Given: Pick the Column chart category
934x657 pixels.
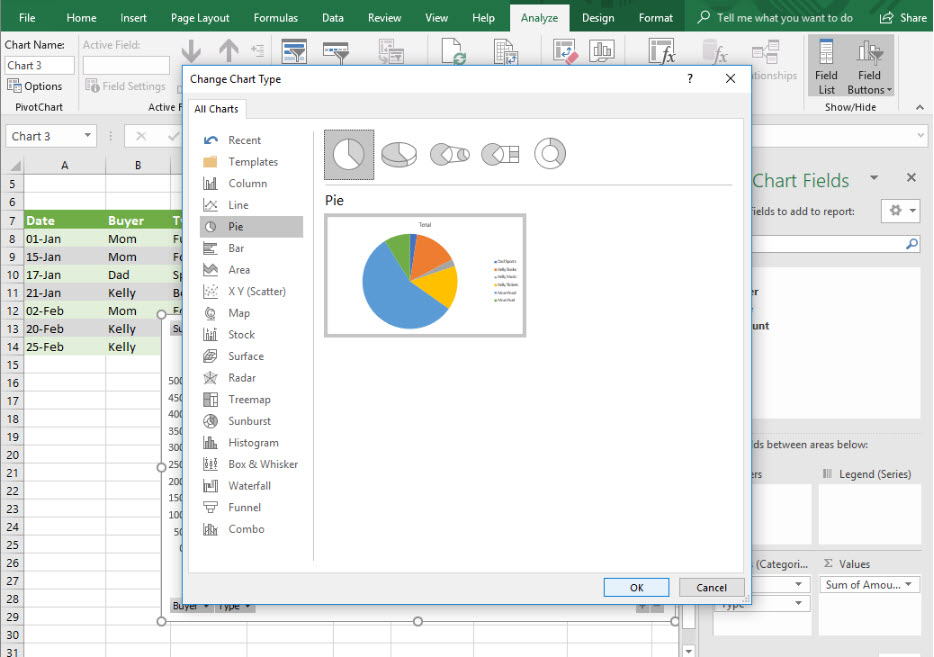Looking at the screenshot, I should [247, 183].
